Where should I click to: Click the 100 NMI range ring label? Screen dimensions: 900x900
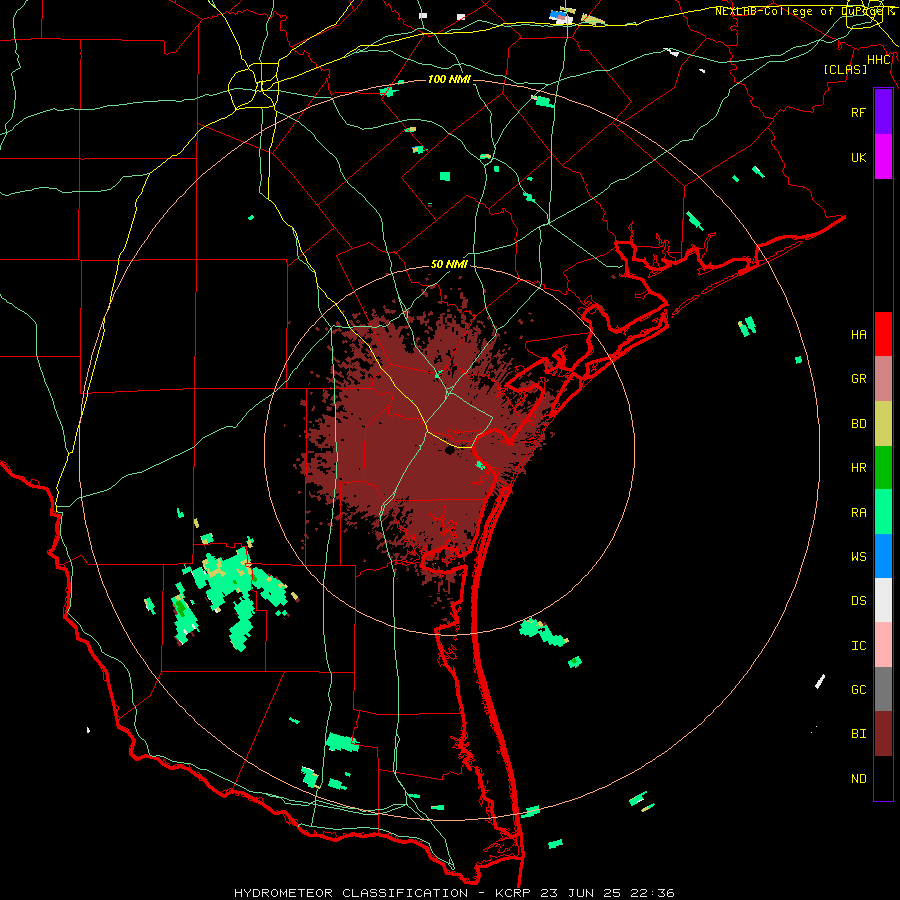point(449,79)
